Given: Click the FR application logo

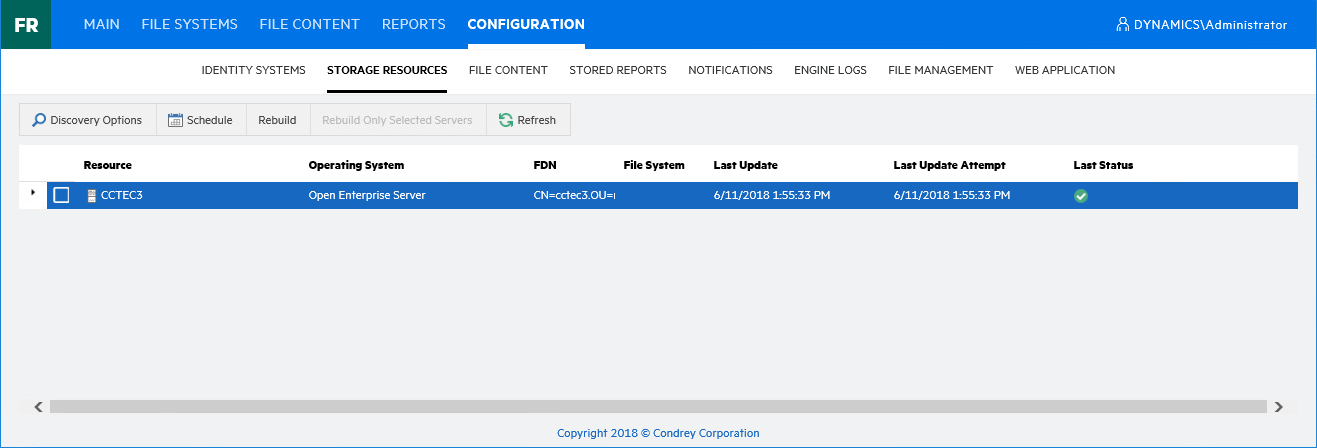Looking at the screenshot, I should tap(26, 25).
